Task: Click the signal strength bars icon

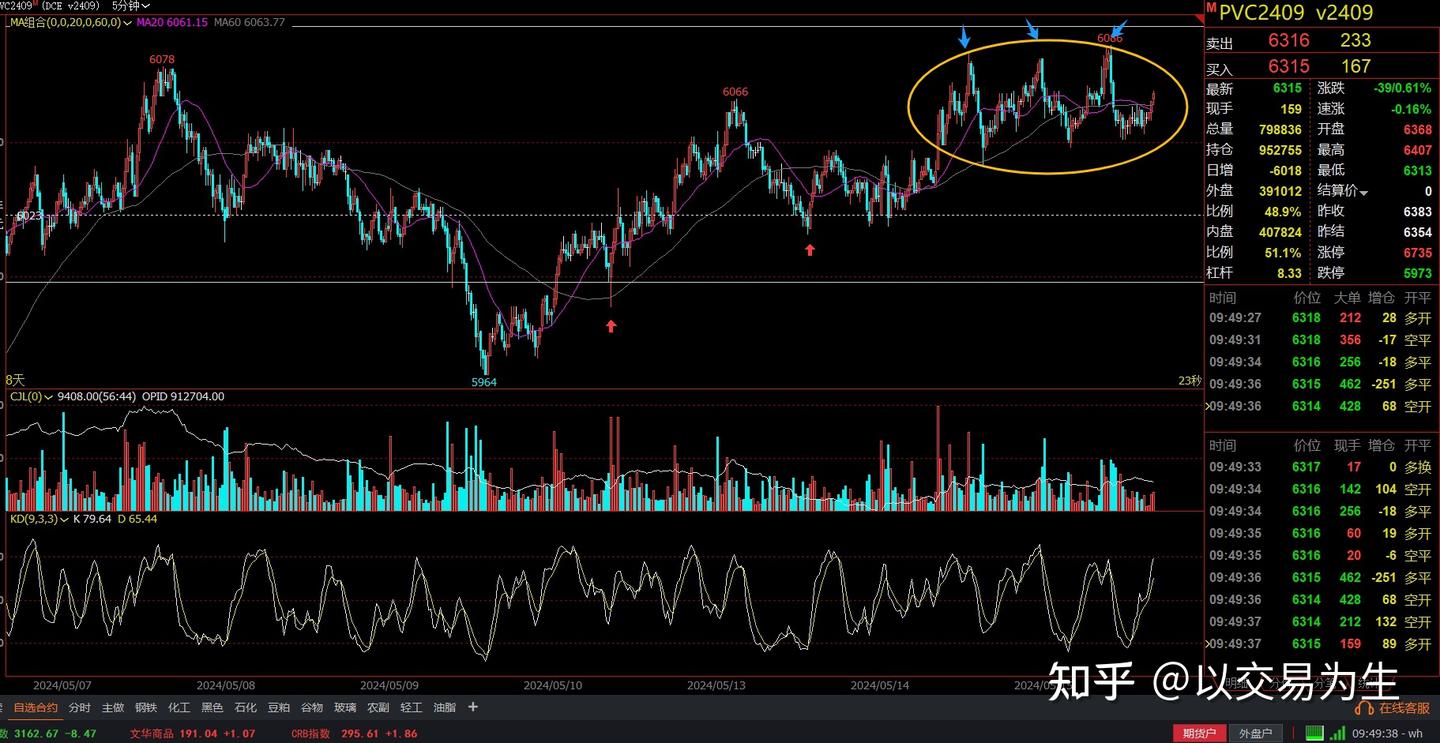Action: tap(1336, 733)
